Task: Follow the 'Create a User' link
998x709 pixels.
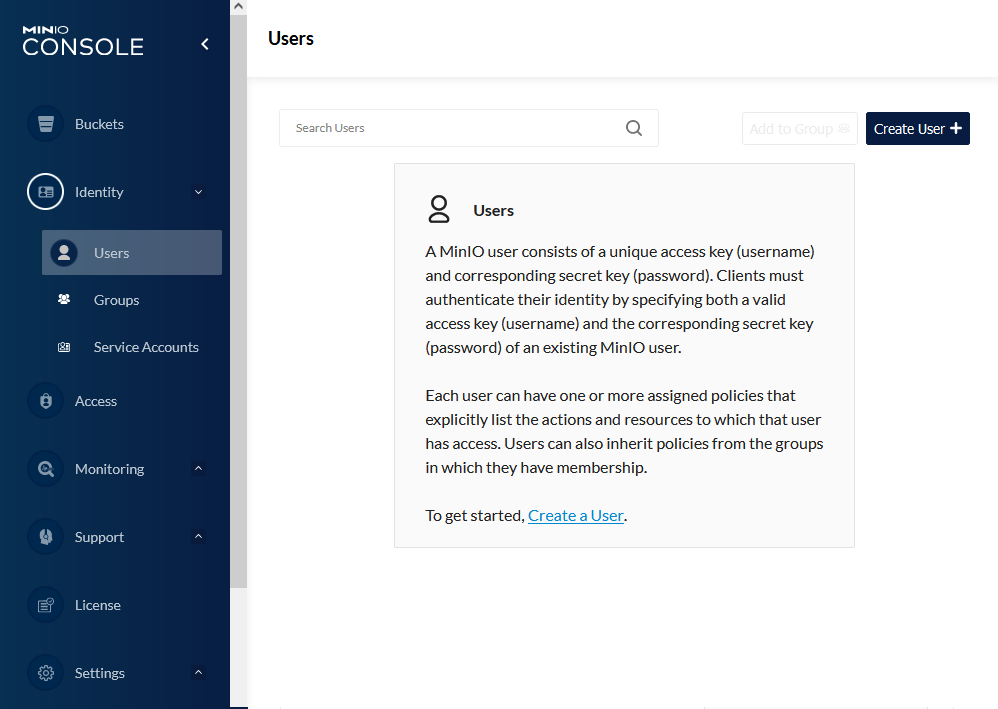Action: click(575, 516)
